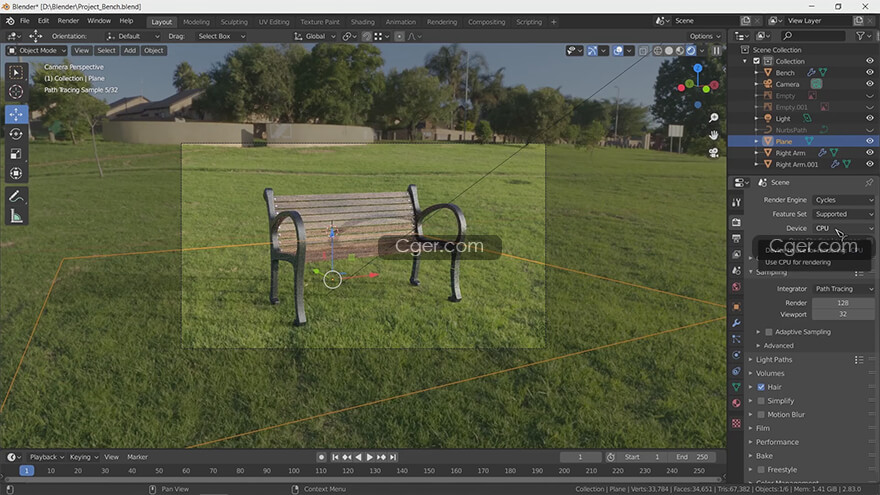
Task: Hide the Camera object in outliner
Action: pos(869,84)
